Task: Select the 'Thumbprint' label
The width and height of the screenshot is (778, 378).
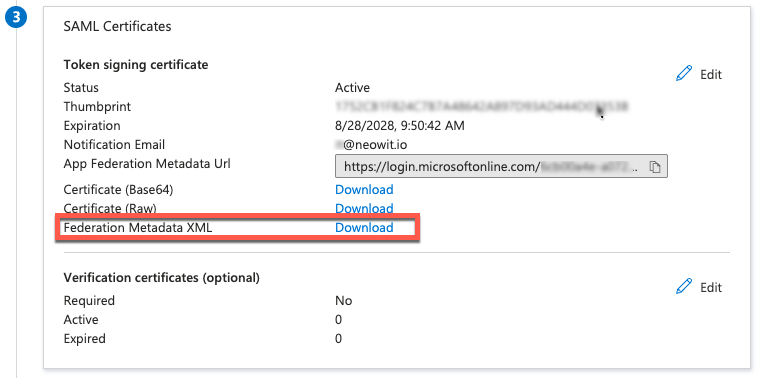Action: tap(97, 107)
